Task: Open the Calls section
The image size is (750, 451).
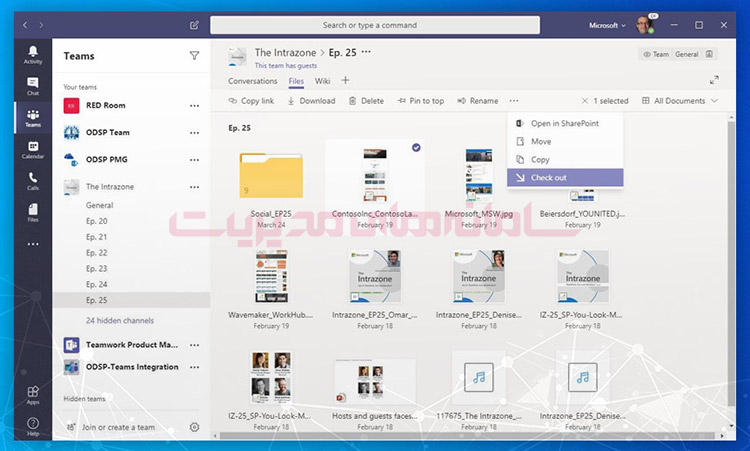Action: [33, 181]
